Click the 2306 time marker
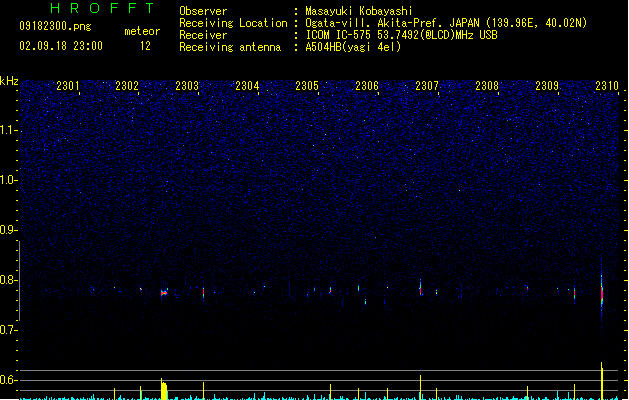This screenshot has width=629, height=400. coord(367,85)
